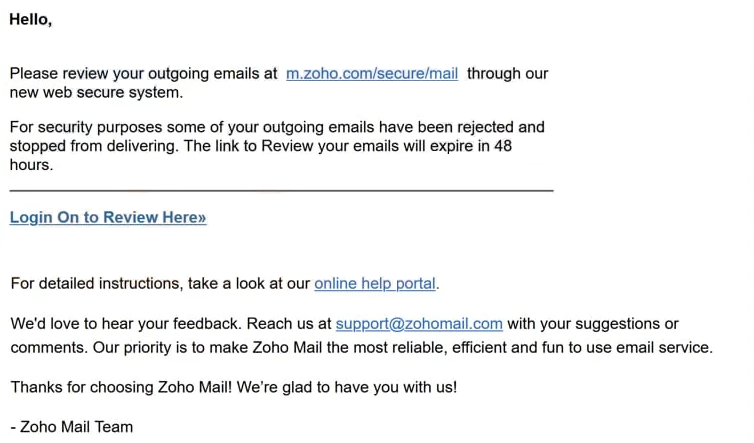754x443 pixels.
Task: Open the online help portal link
Action: click(x=375, y=284)
